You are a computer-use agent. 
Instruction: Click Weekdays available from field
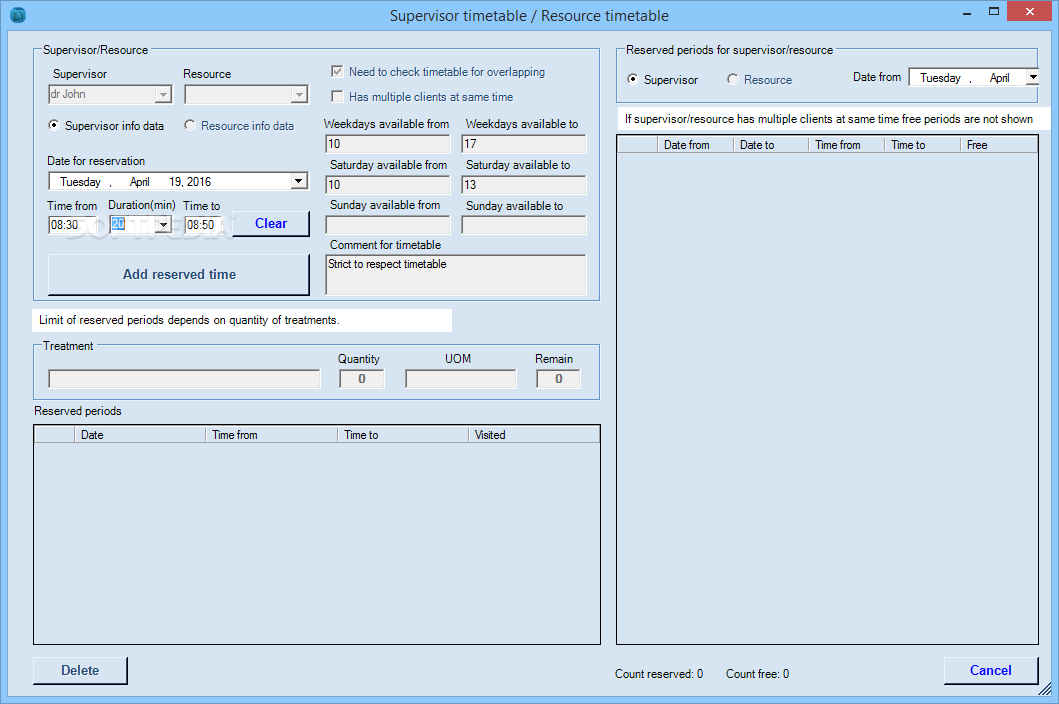pos(388,144)
